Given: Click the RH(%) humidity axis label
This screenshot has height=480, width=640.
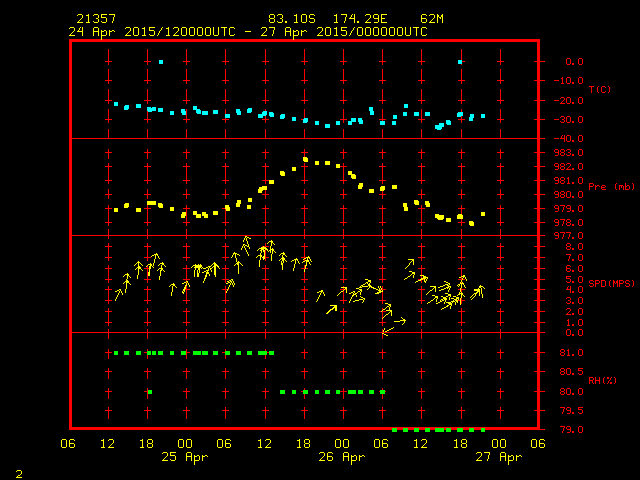Looking at the screenshot, I should 602,380.
